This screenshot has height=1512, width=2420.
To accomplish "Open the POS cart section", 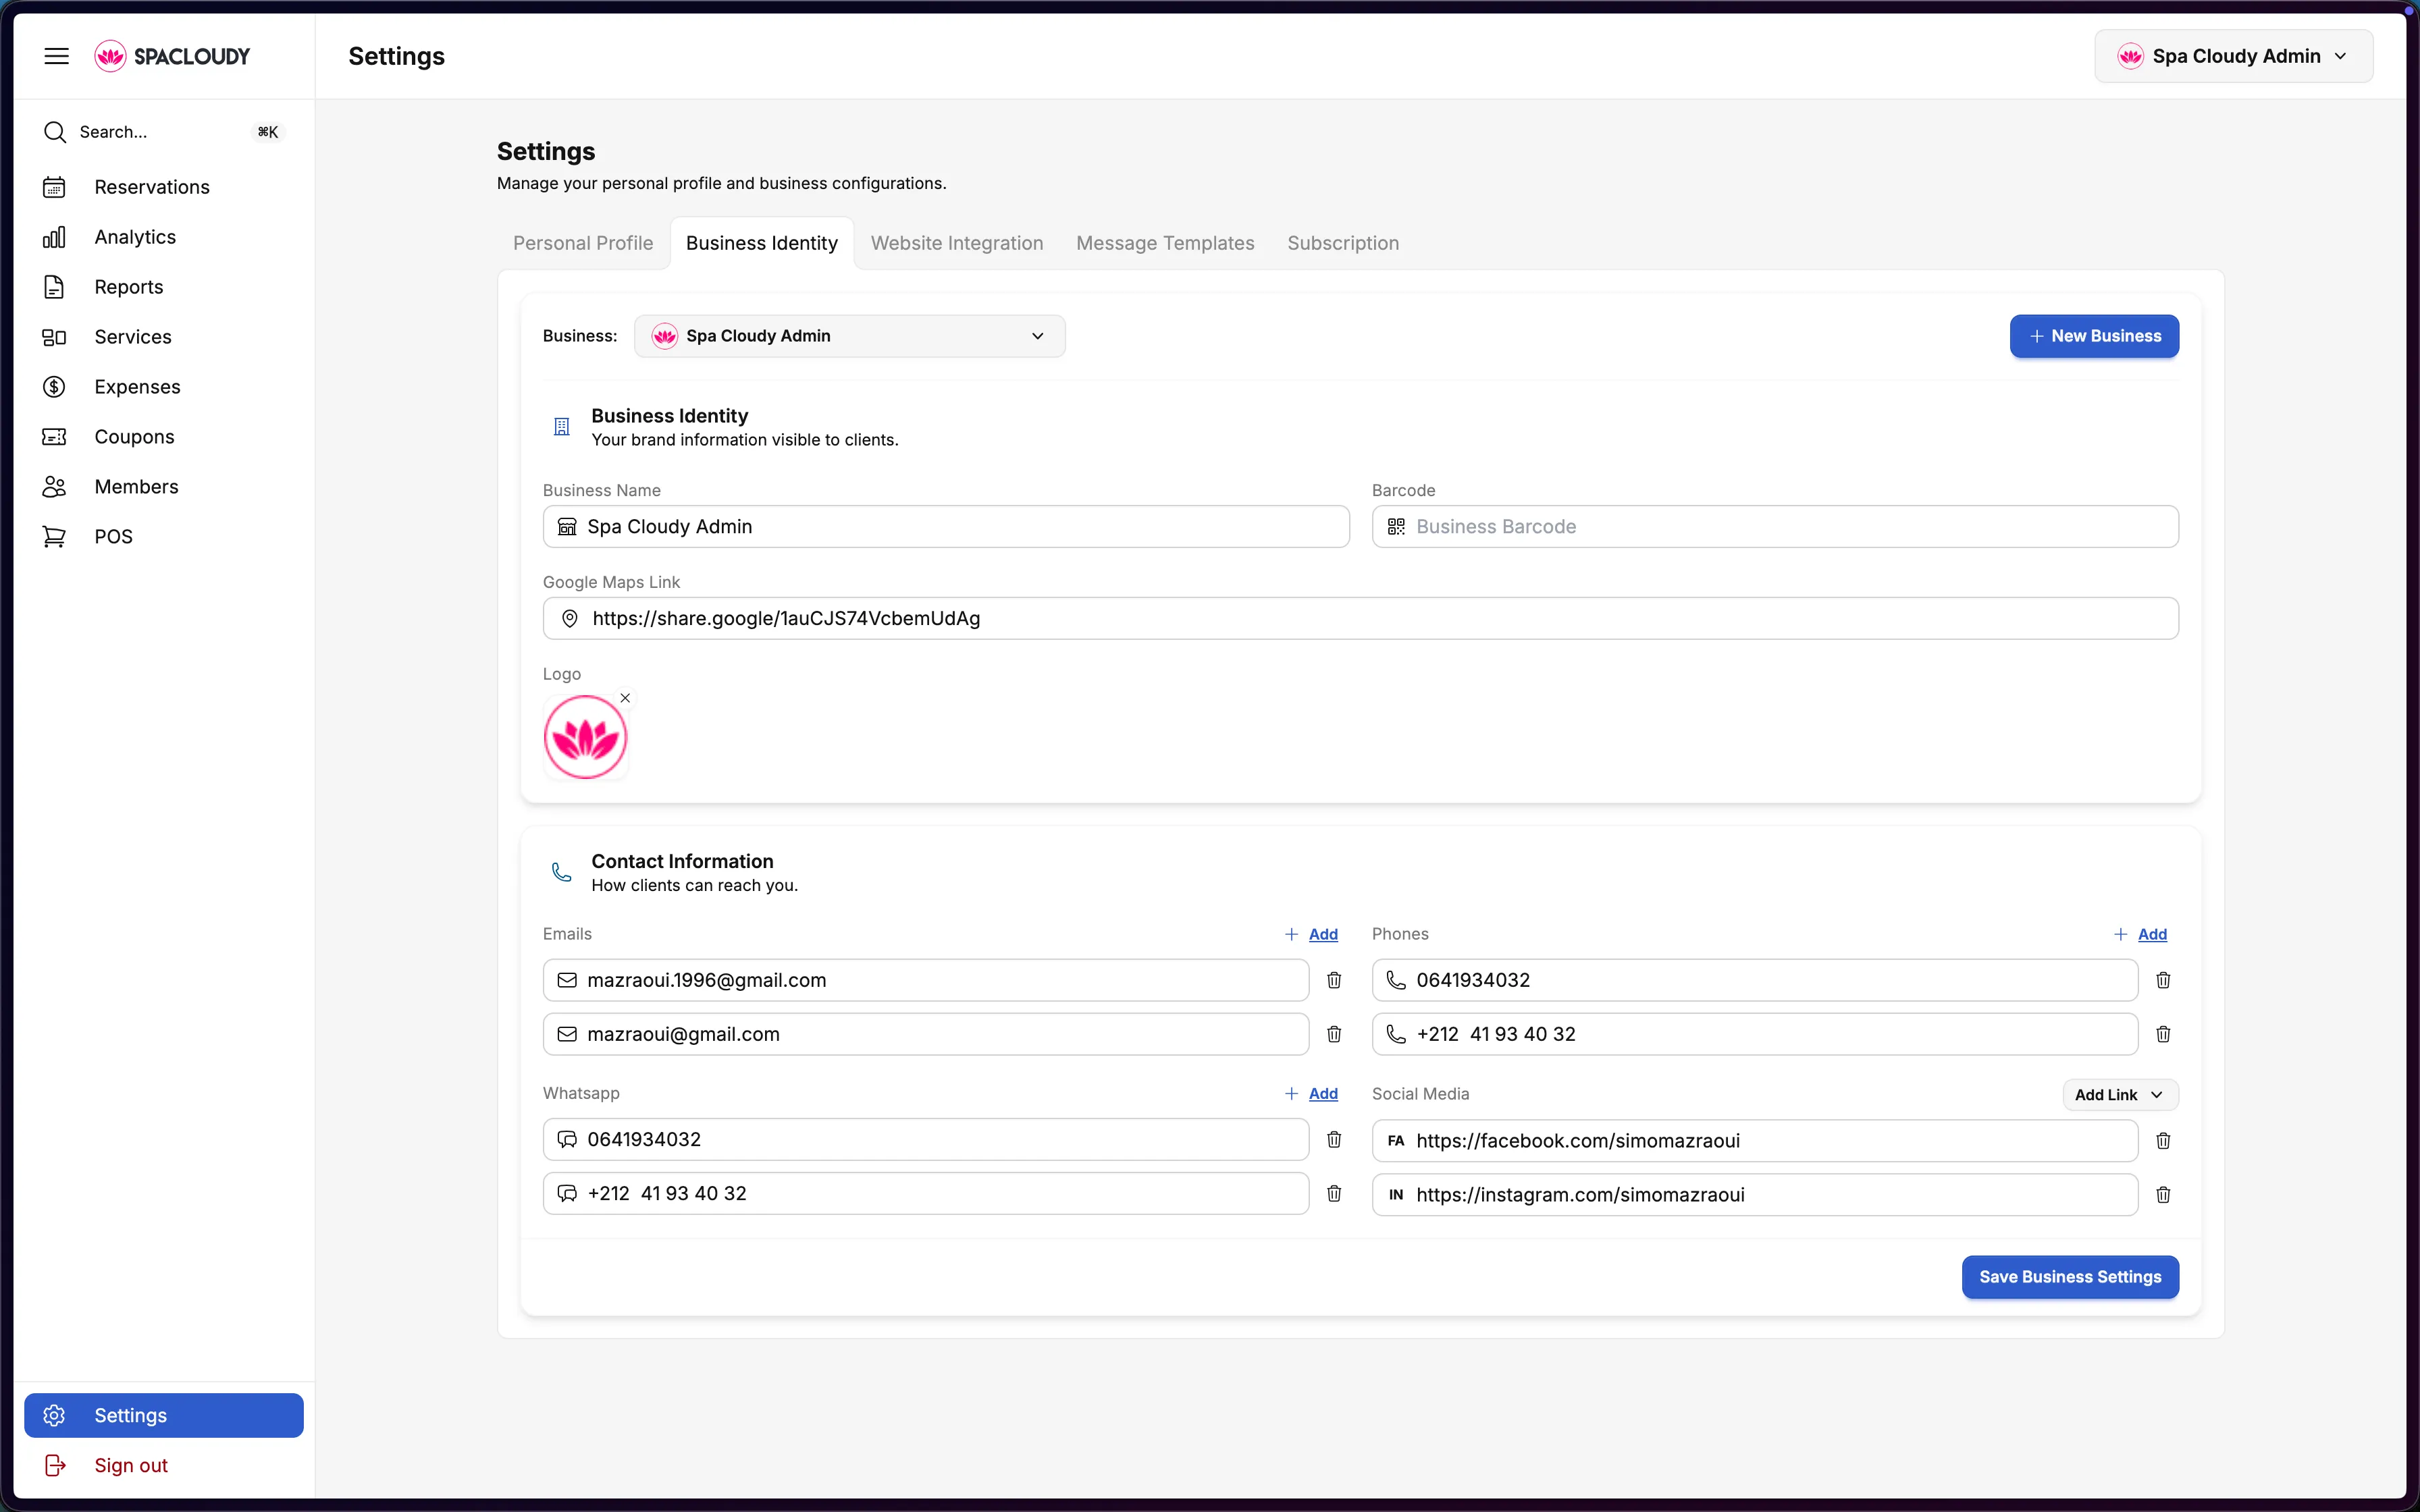I will (113, 537).
